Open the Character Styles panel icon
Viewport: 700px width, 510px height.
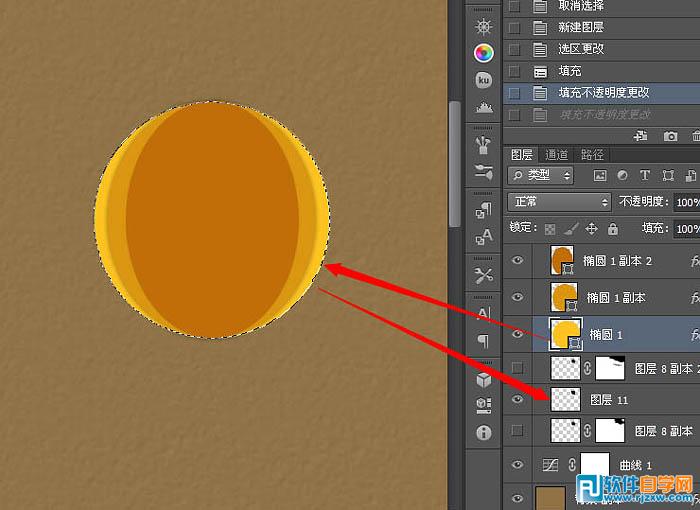pos(483,237)
